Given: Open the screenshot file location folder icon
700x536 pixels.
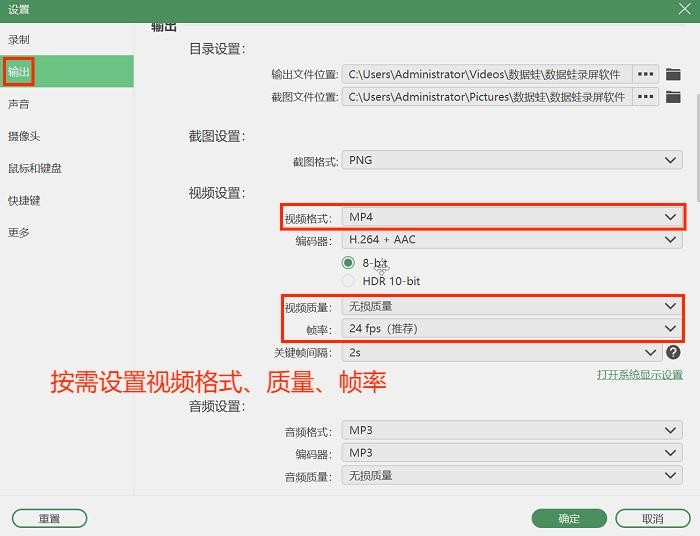Looking at the screenshot, I should tap(673, 97).
